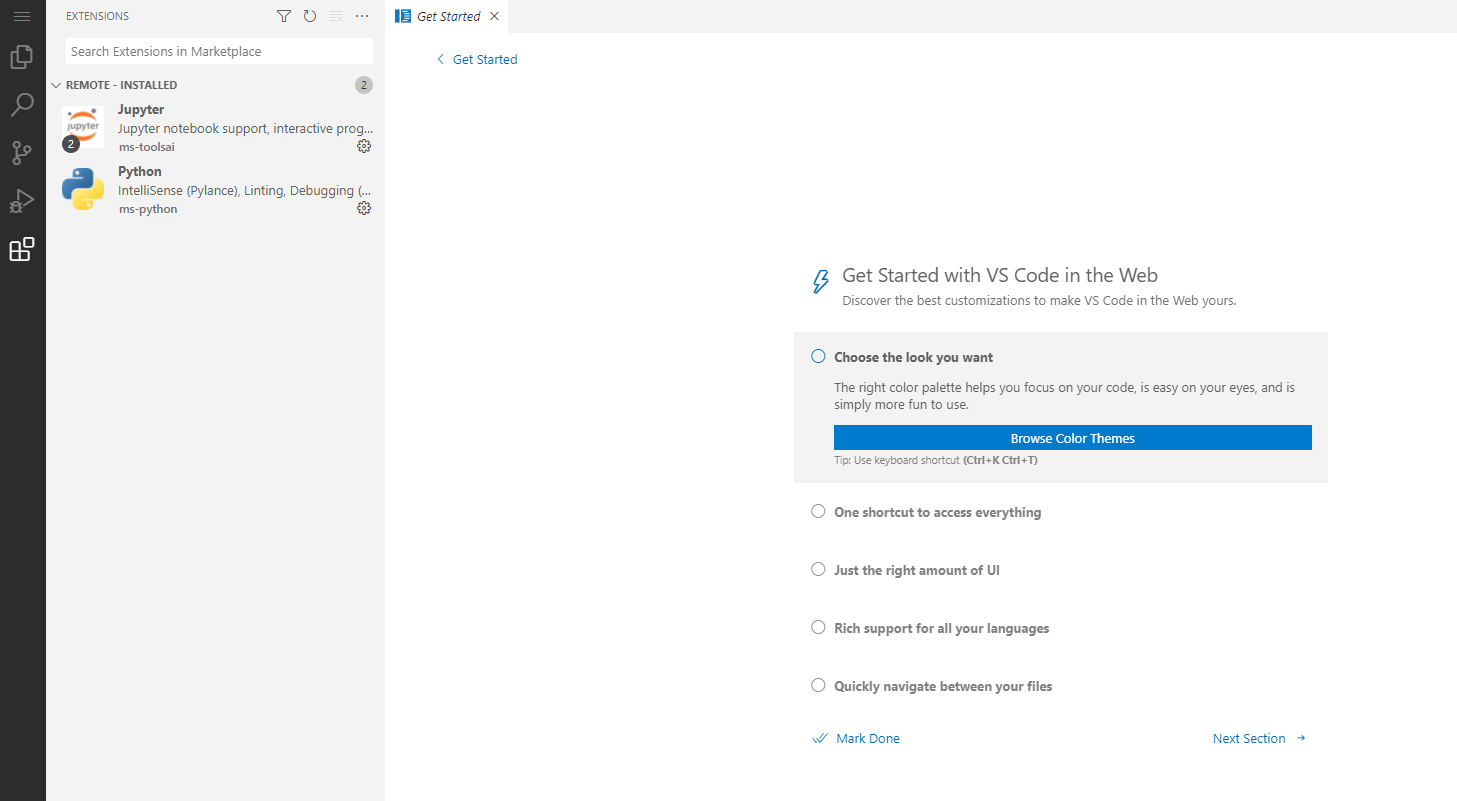Open the hamburger application menu
Viewport: 1457px width, 801px height.
(x=22, y=16)
